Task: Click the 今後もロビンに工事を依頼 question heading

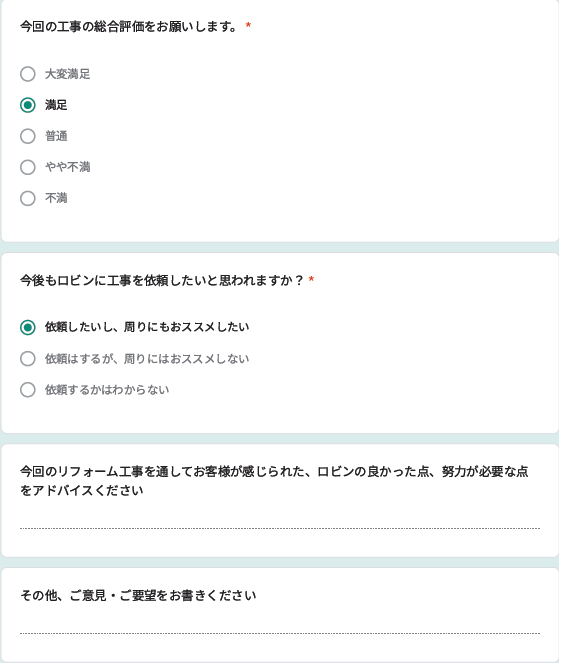Action: tap(162, 280)
